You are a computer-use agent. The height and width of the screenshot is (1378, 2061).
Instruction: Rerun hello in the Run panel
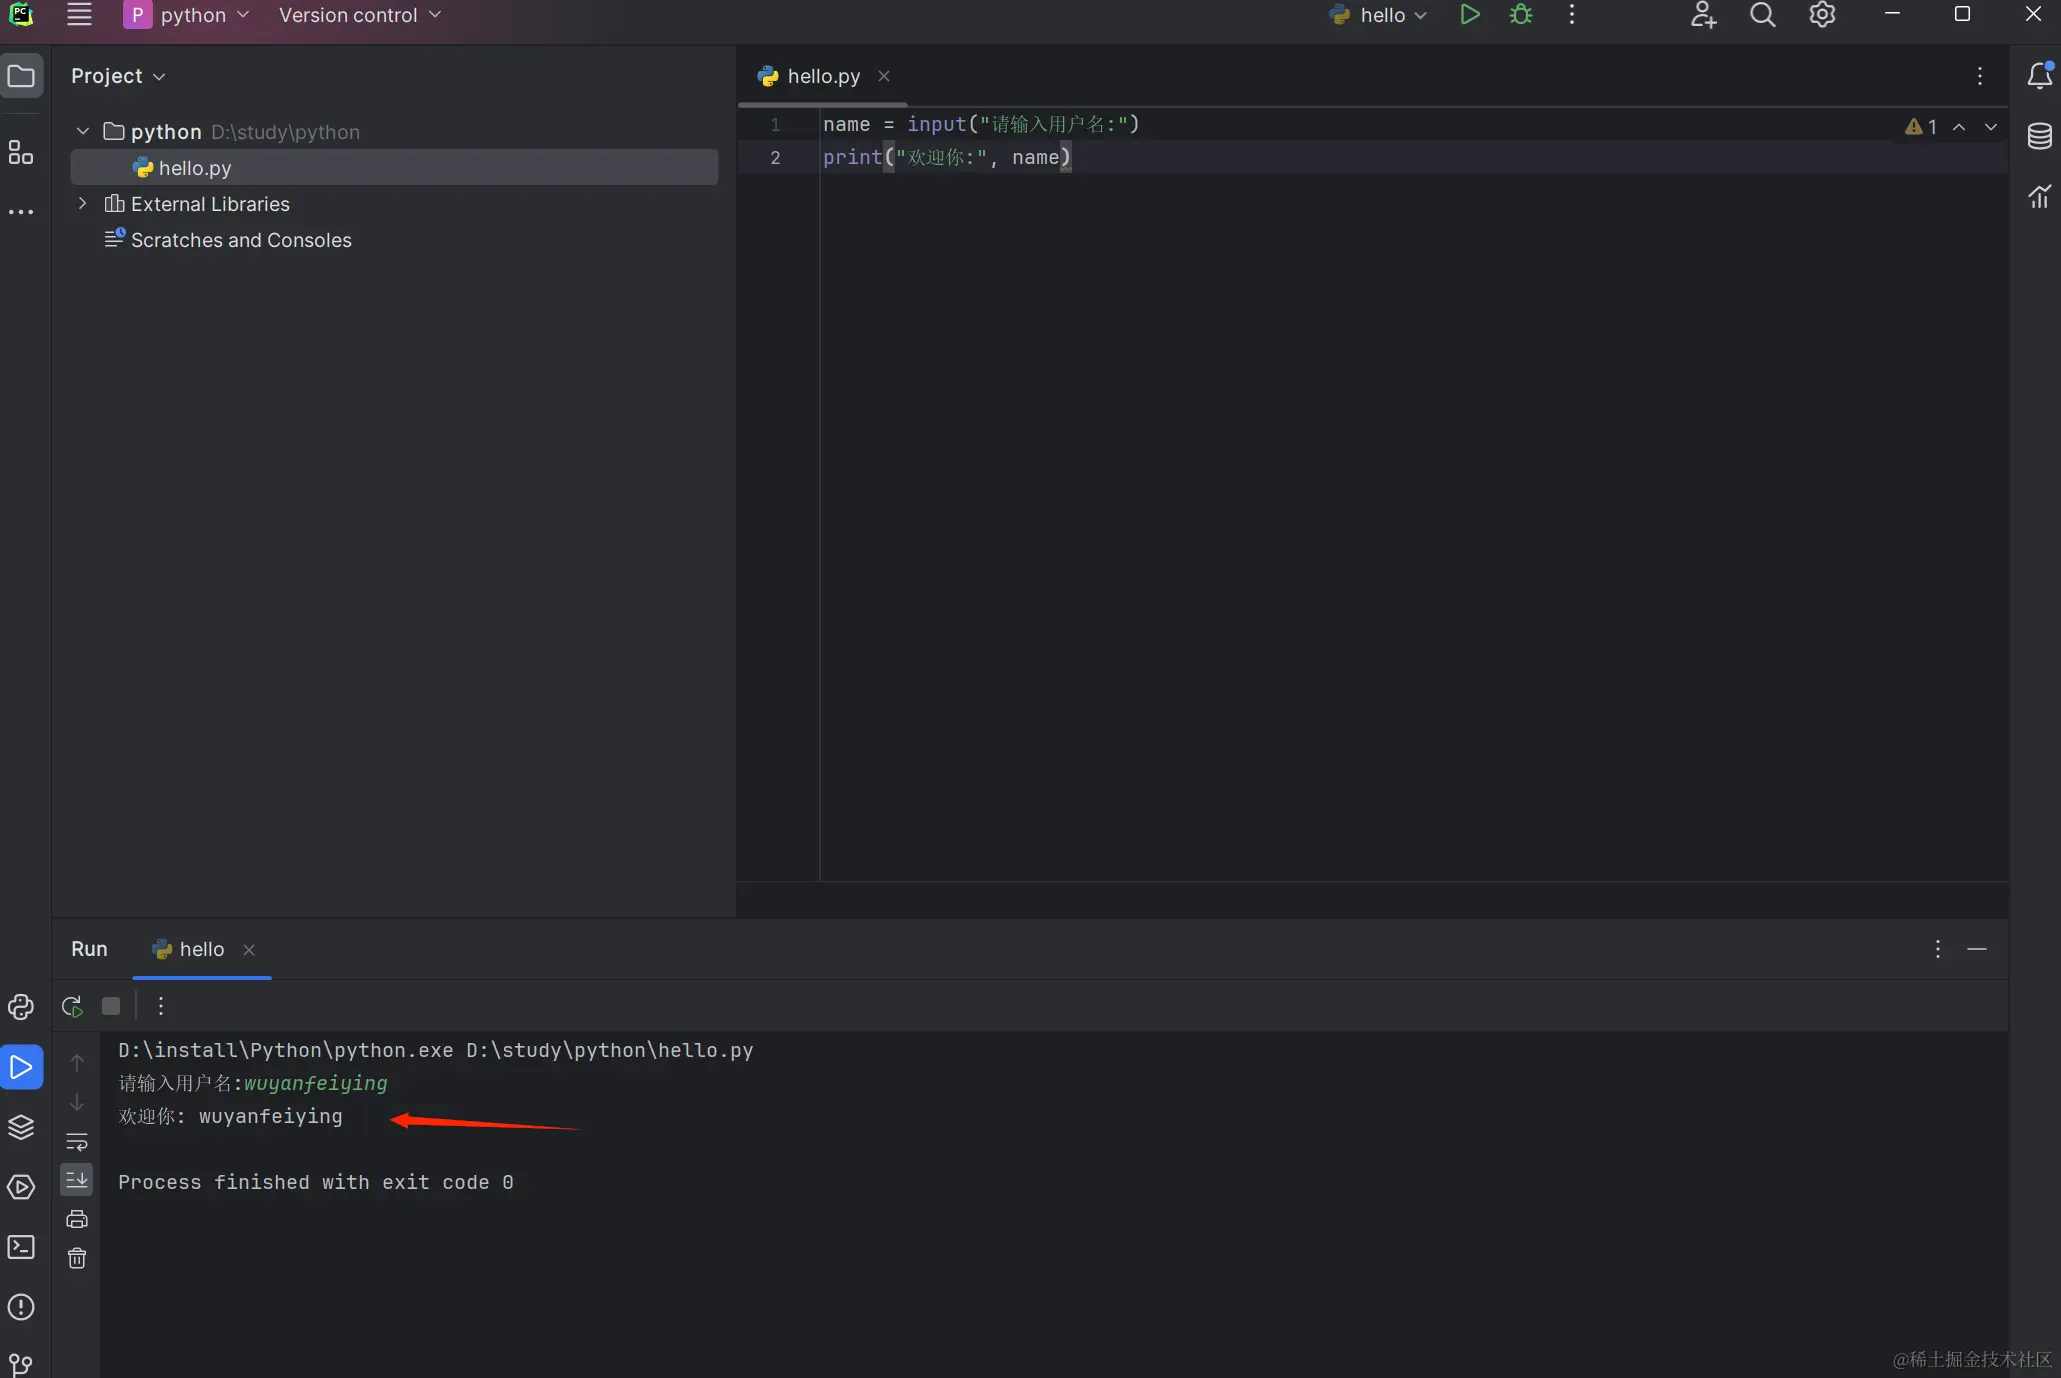(72, 1006)
